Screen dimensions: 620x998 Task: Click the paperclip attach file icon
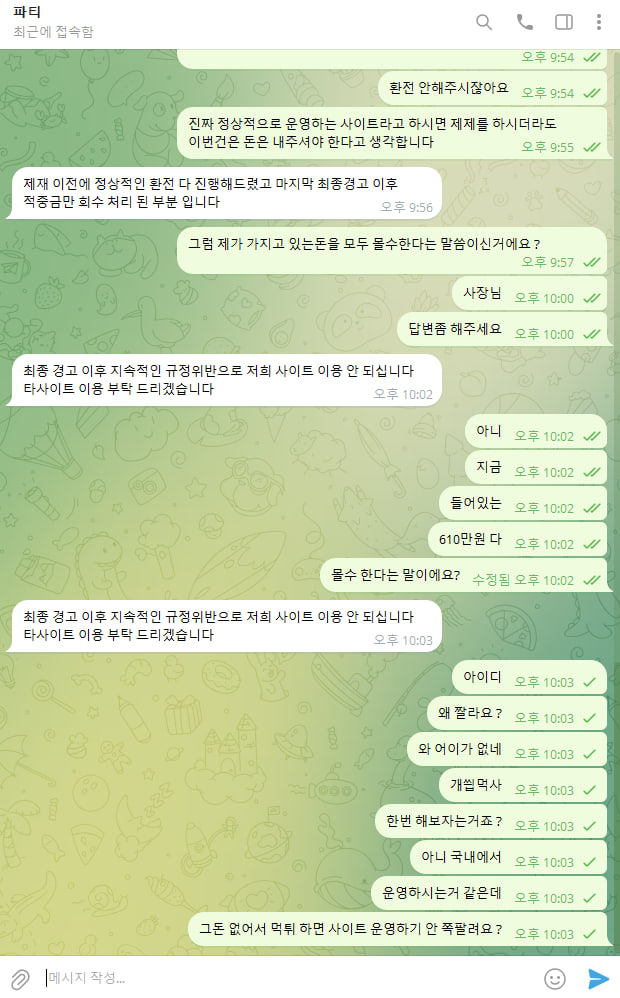[20, 978]
